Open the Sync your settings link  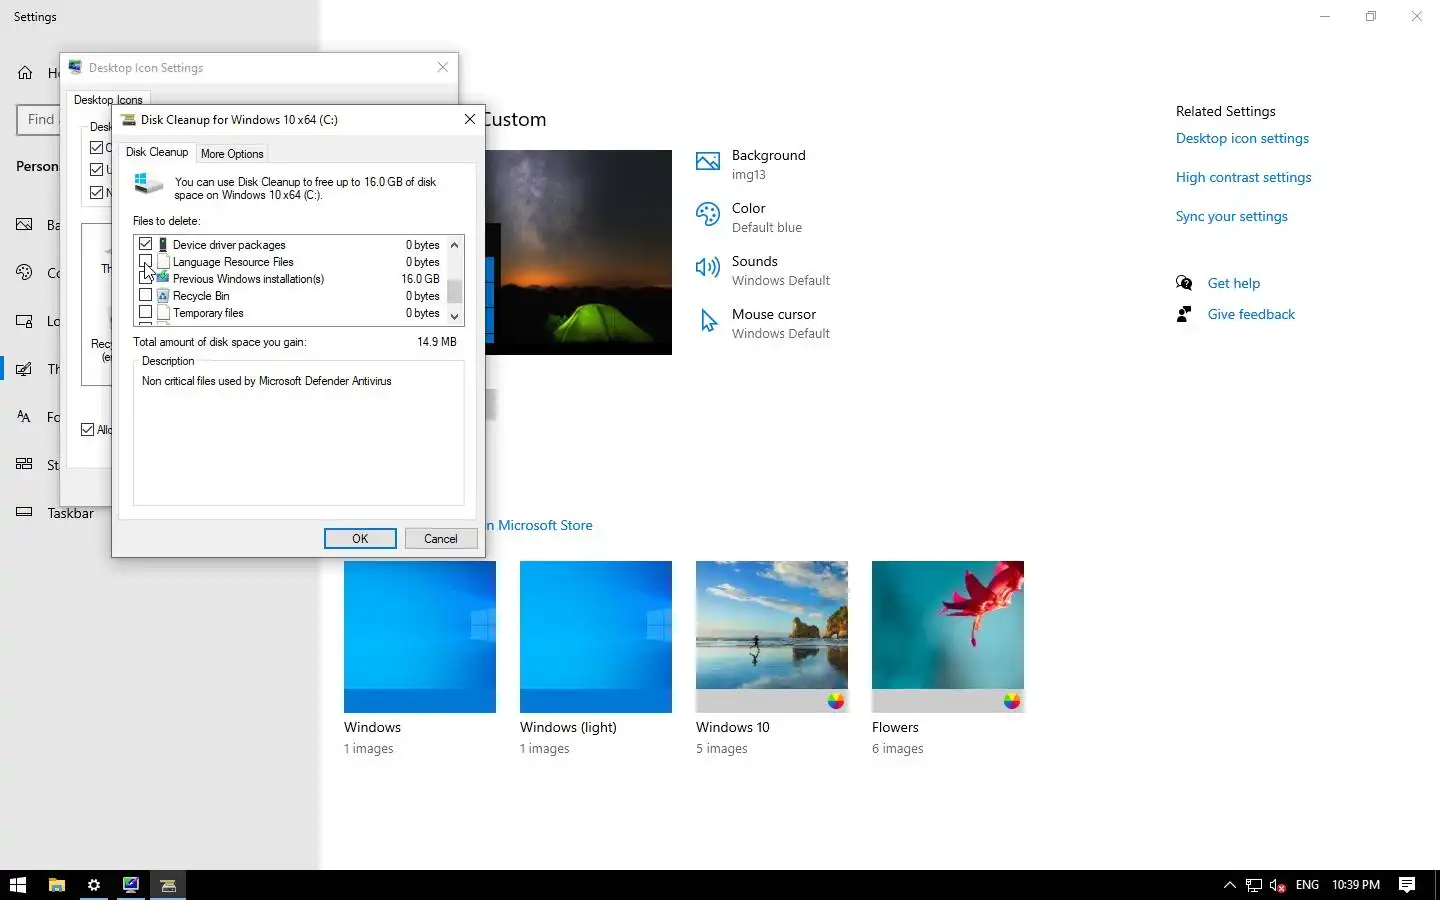pos(1231,216)
